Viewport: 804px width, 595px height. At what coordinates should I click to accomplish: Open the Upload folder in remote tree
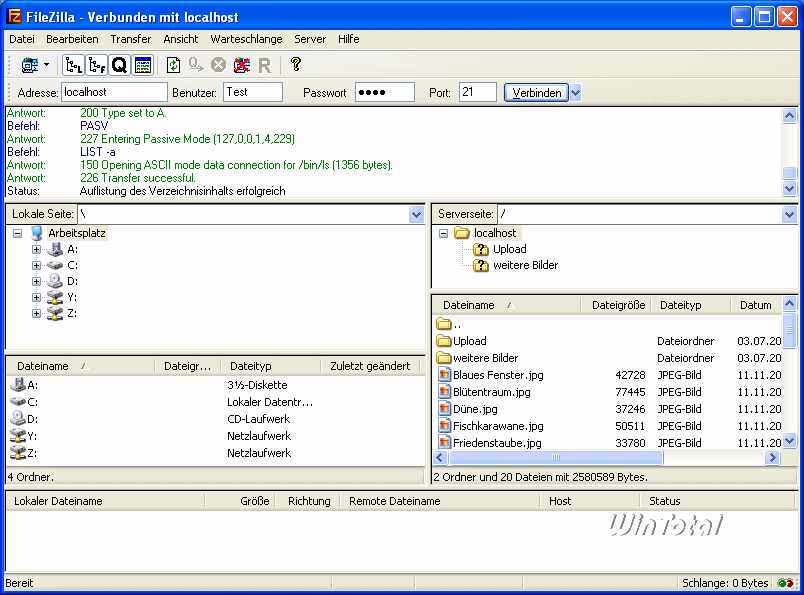[x=509, y=249]
